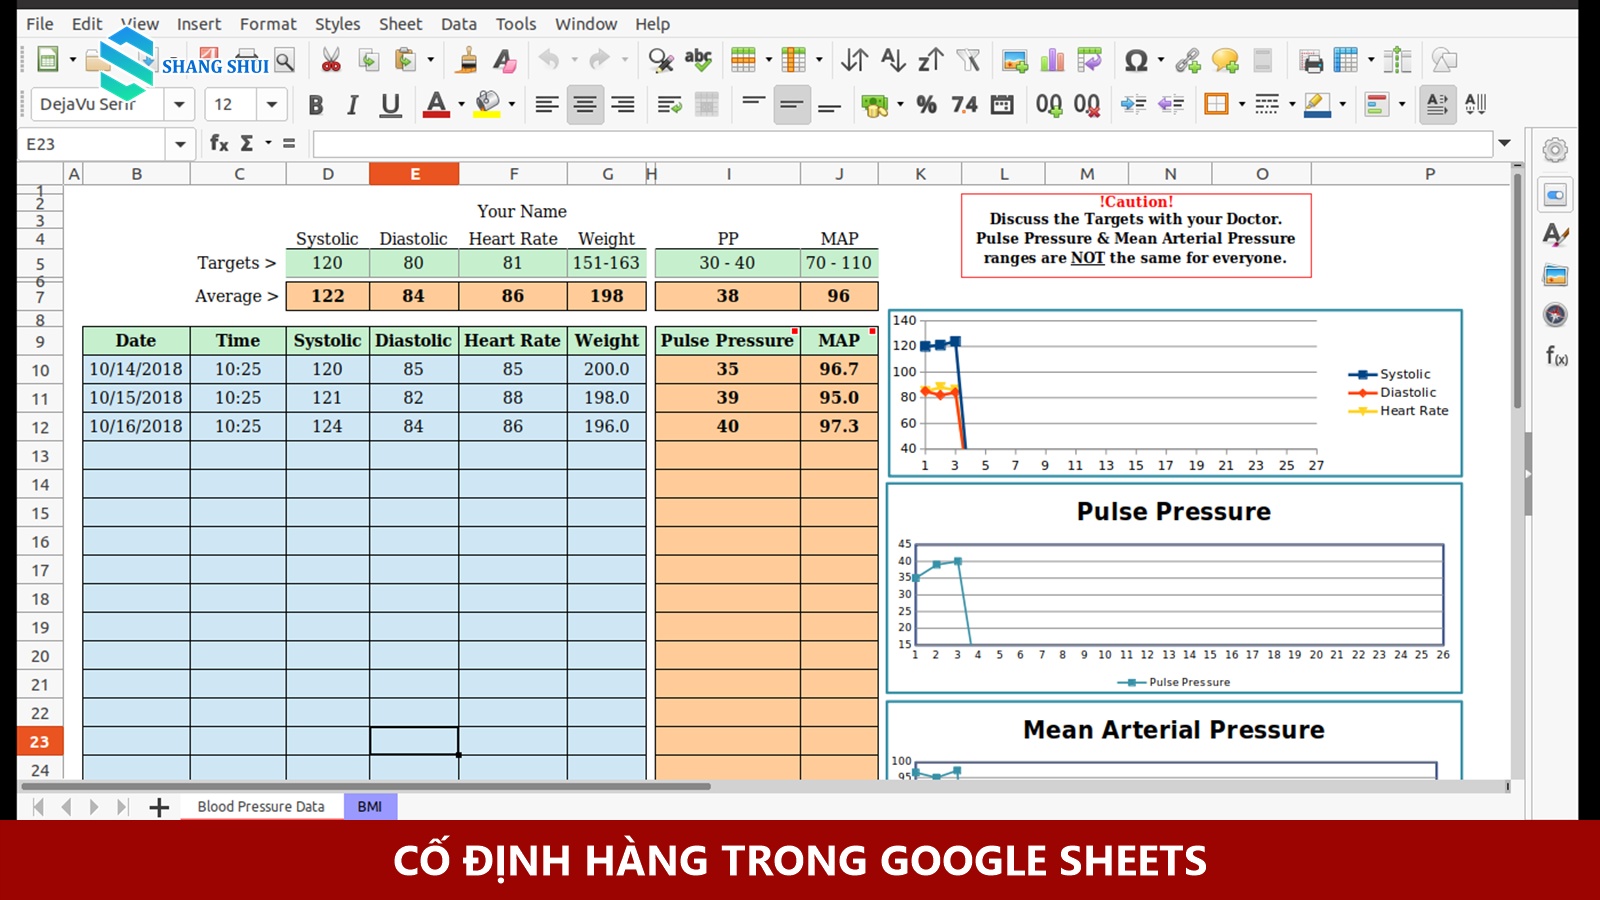The width and height of the screenshot is (1600, 900).
Task: Toggle Center Horizontally alignment
Action: 585,104
